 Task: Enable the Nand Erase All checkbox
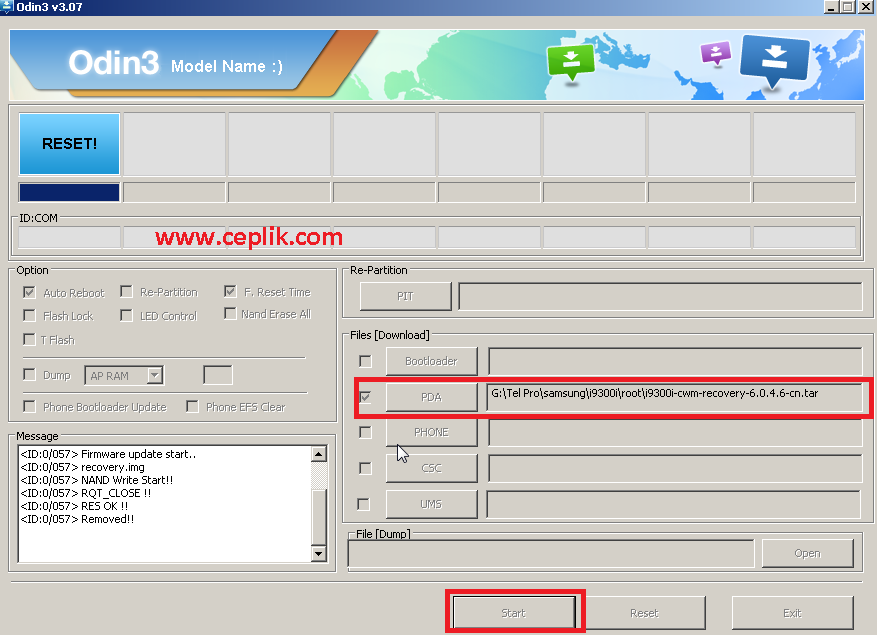point(230,313)
